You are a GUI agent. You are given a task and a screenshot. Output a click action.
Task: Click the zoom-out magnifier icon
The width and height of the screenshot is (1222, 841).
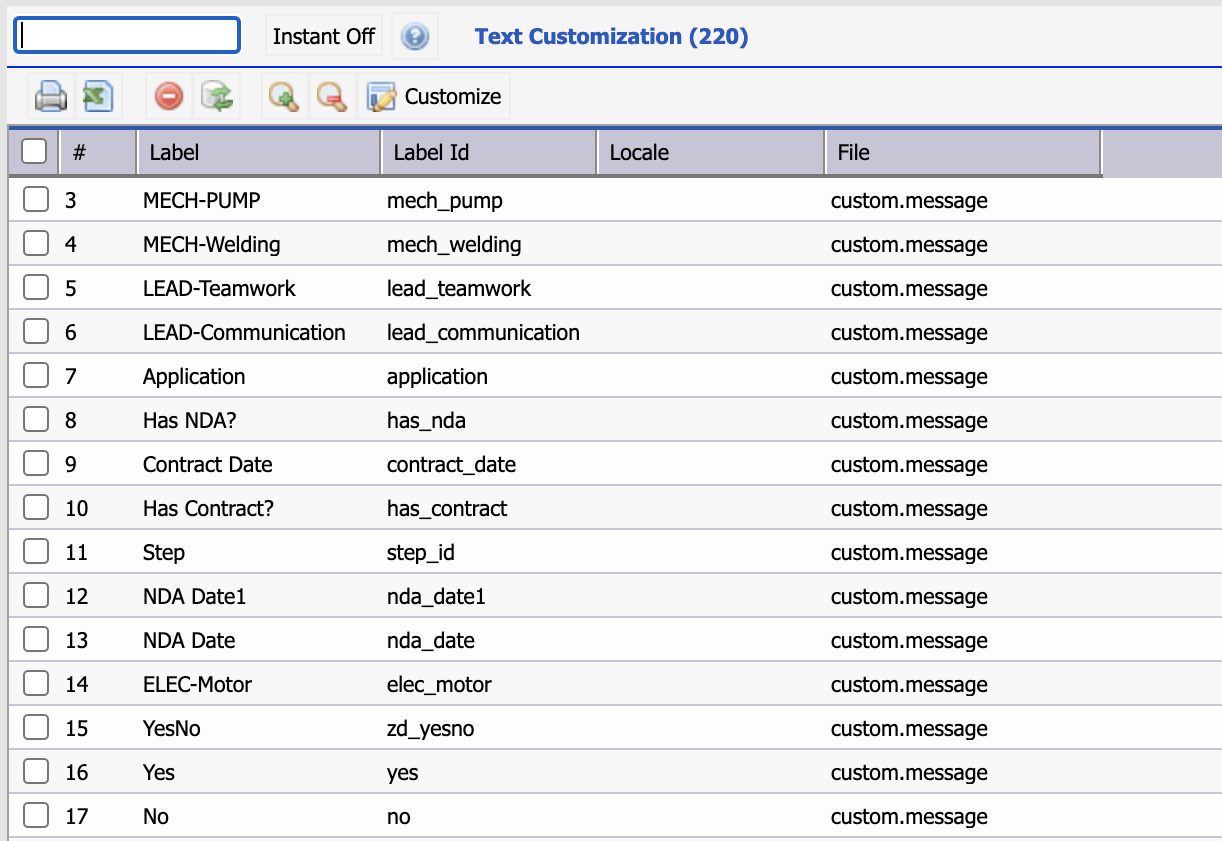pyautogui.click(x=331, y=97)
